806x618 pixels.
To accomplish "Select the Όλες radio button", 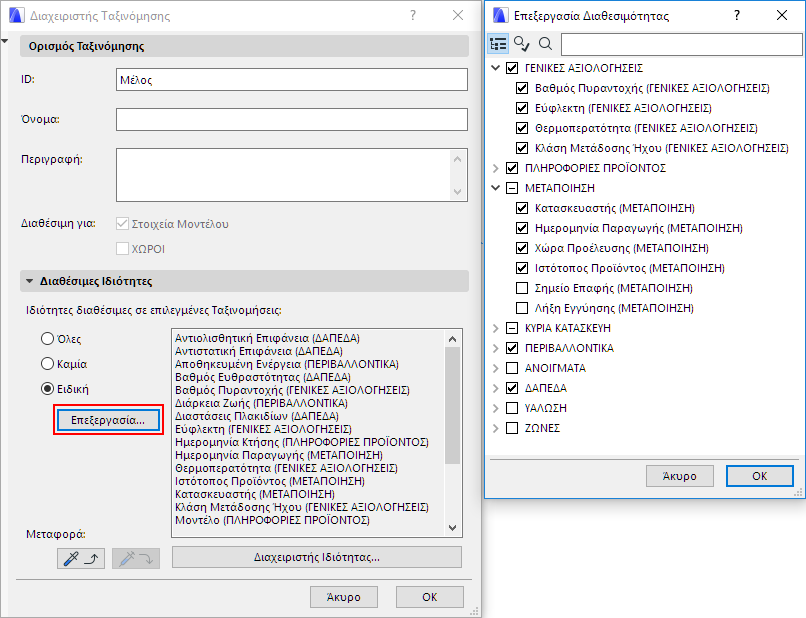I will click(x=47, y=339).
